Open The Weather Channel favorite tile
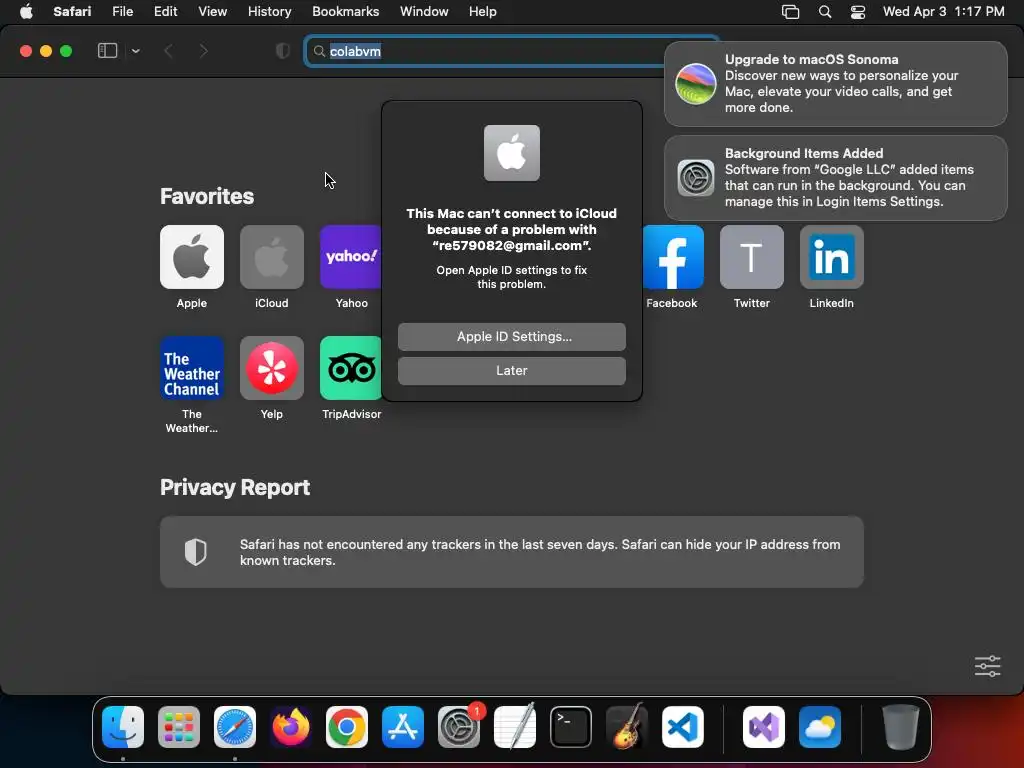The width and height of the screenshot is (1024, 768). tap(191, 368)
